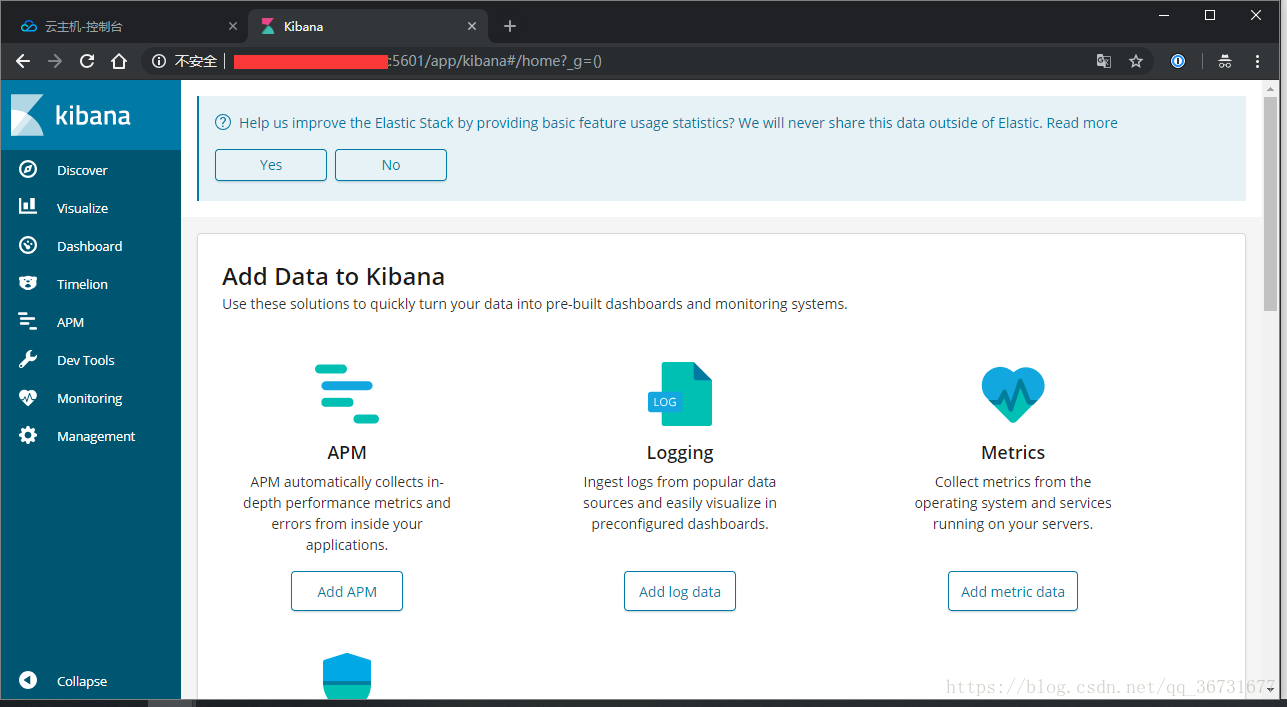Click the translate page icon
This screenshot has width=1287, height=707.
click(1104, 61)
